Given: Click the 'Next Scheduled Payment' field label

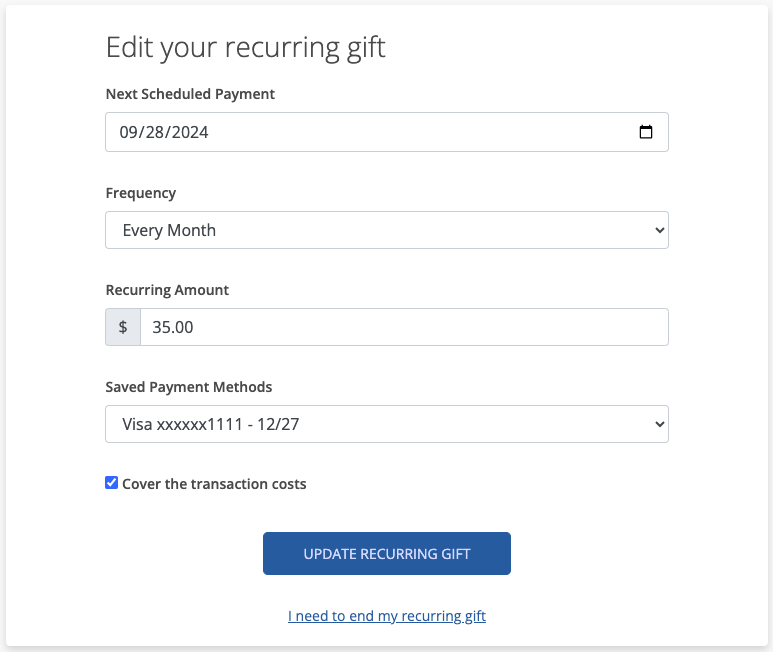Looking at the screenshot, I should 190,94.
